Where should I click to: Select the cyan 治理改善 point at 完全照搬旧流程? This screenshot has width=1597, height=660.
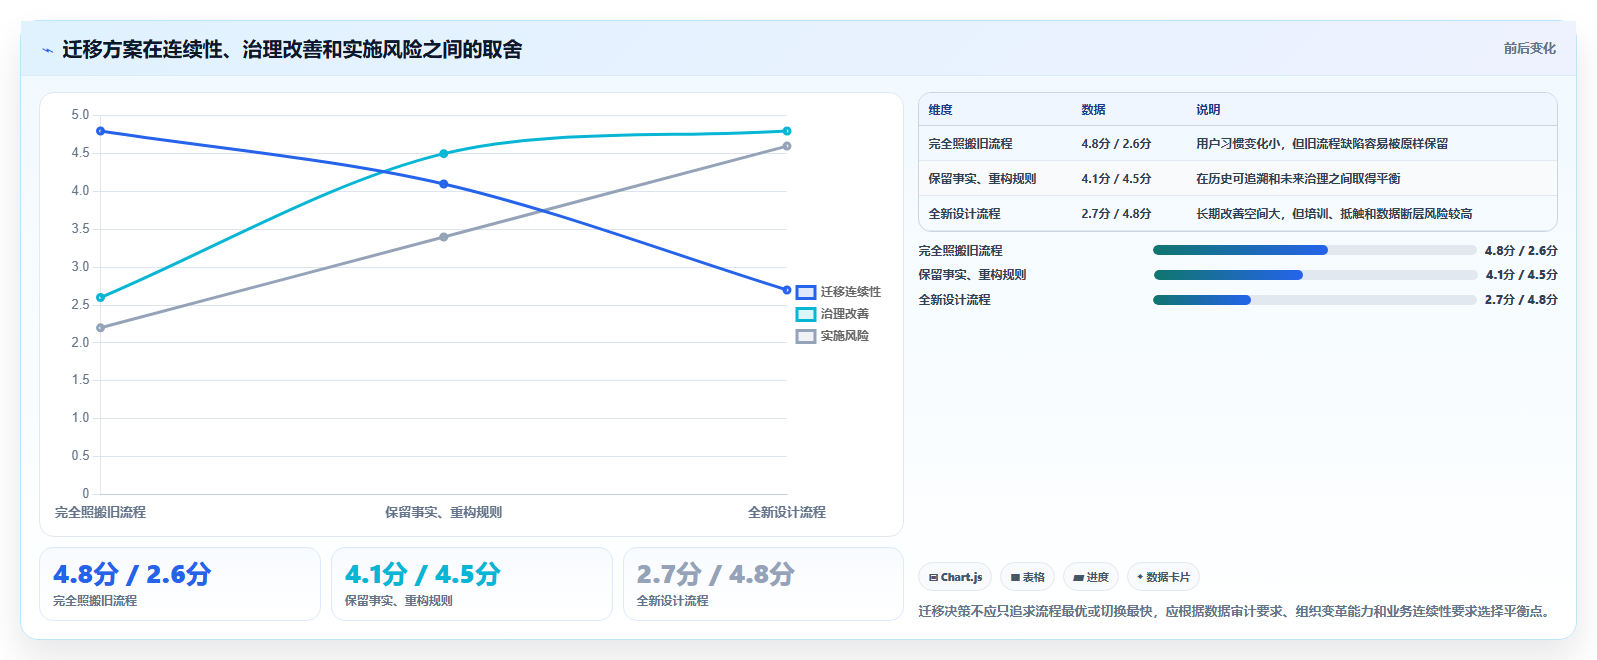click(100, 297)
